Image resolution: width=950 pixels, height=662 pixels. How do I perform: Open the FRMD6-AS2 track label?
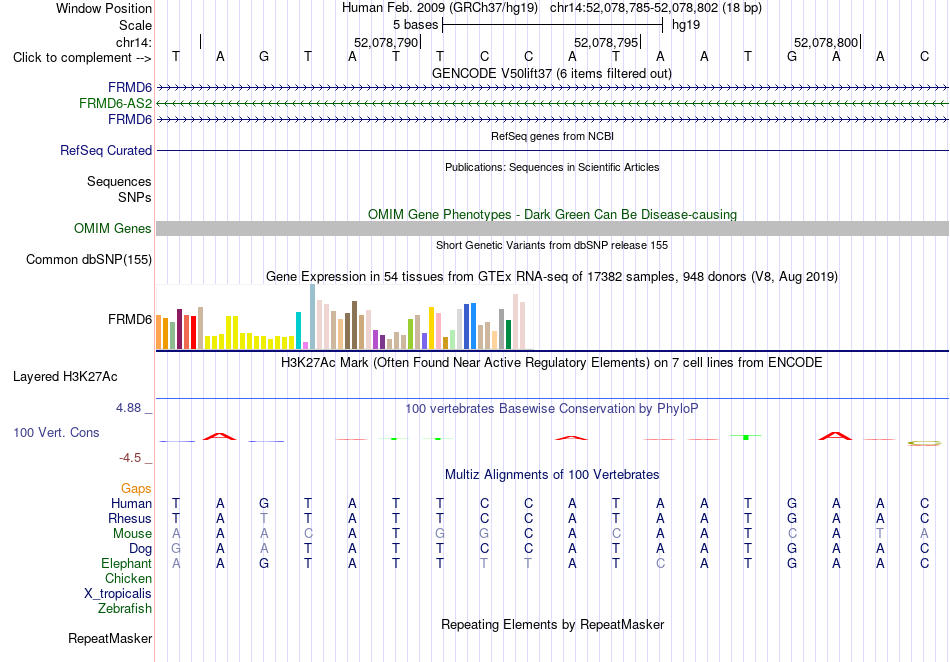(115, 104)
